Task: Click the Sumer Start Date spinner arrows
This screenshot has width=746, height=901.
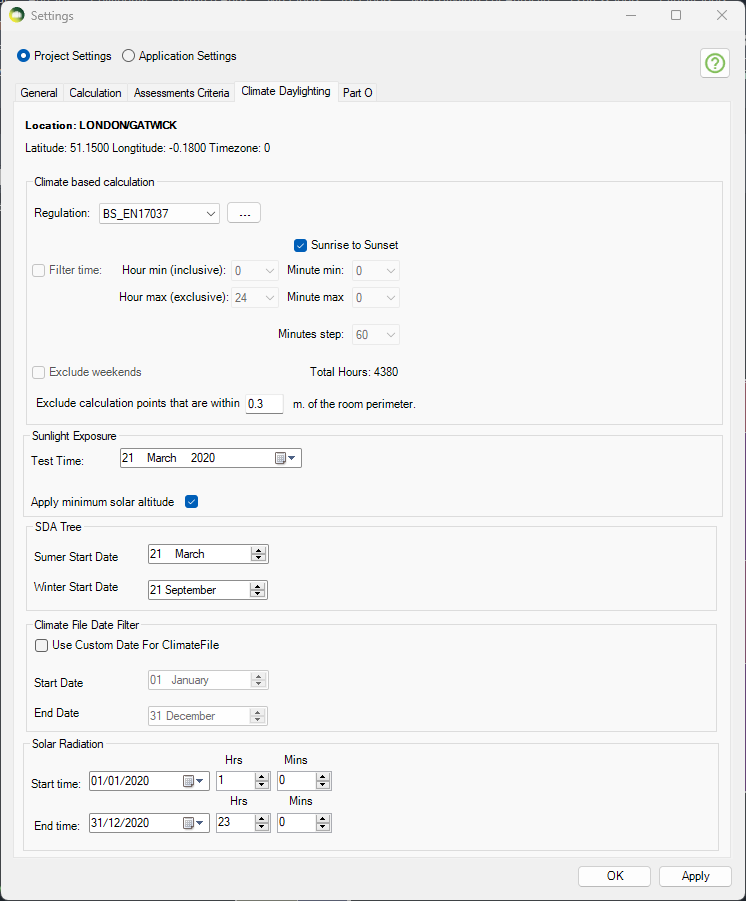Action: 258,554
